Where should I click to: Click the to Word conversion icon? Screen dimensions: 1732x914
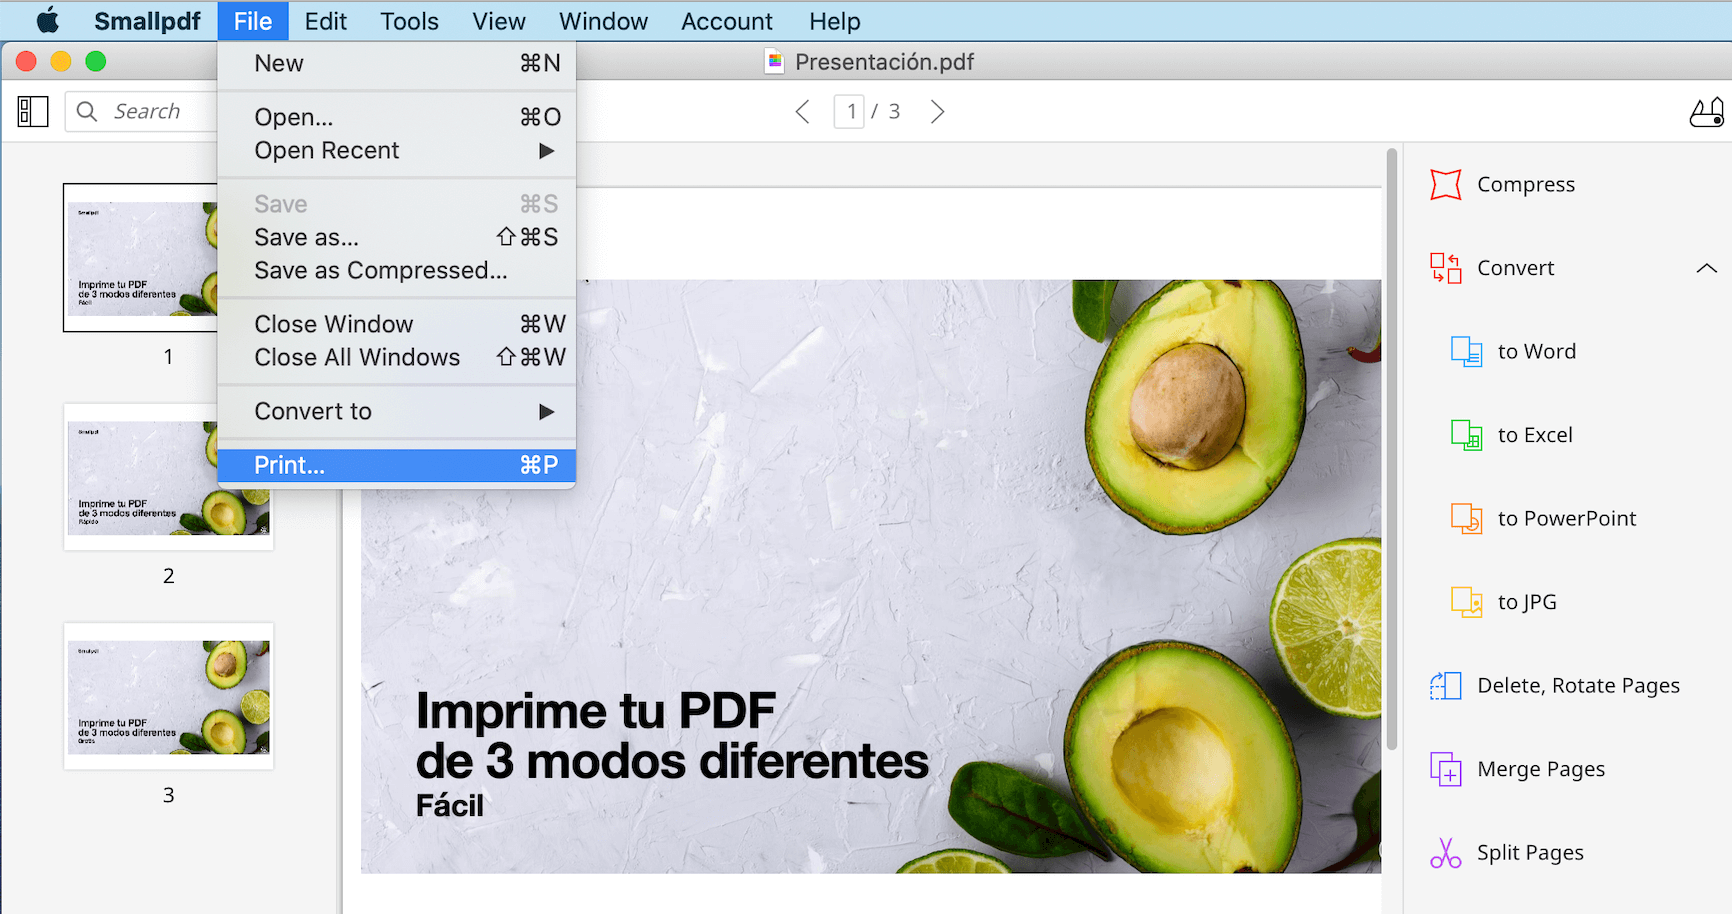1466,352
